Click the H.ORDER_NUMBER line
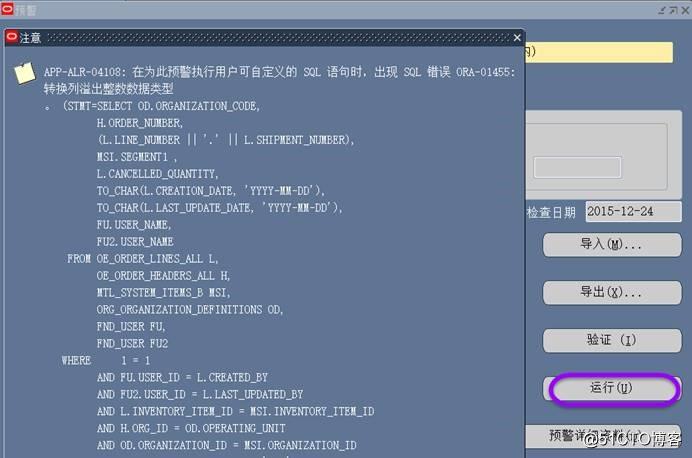The image size is (692, 458). click(x=140, y=123)
